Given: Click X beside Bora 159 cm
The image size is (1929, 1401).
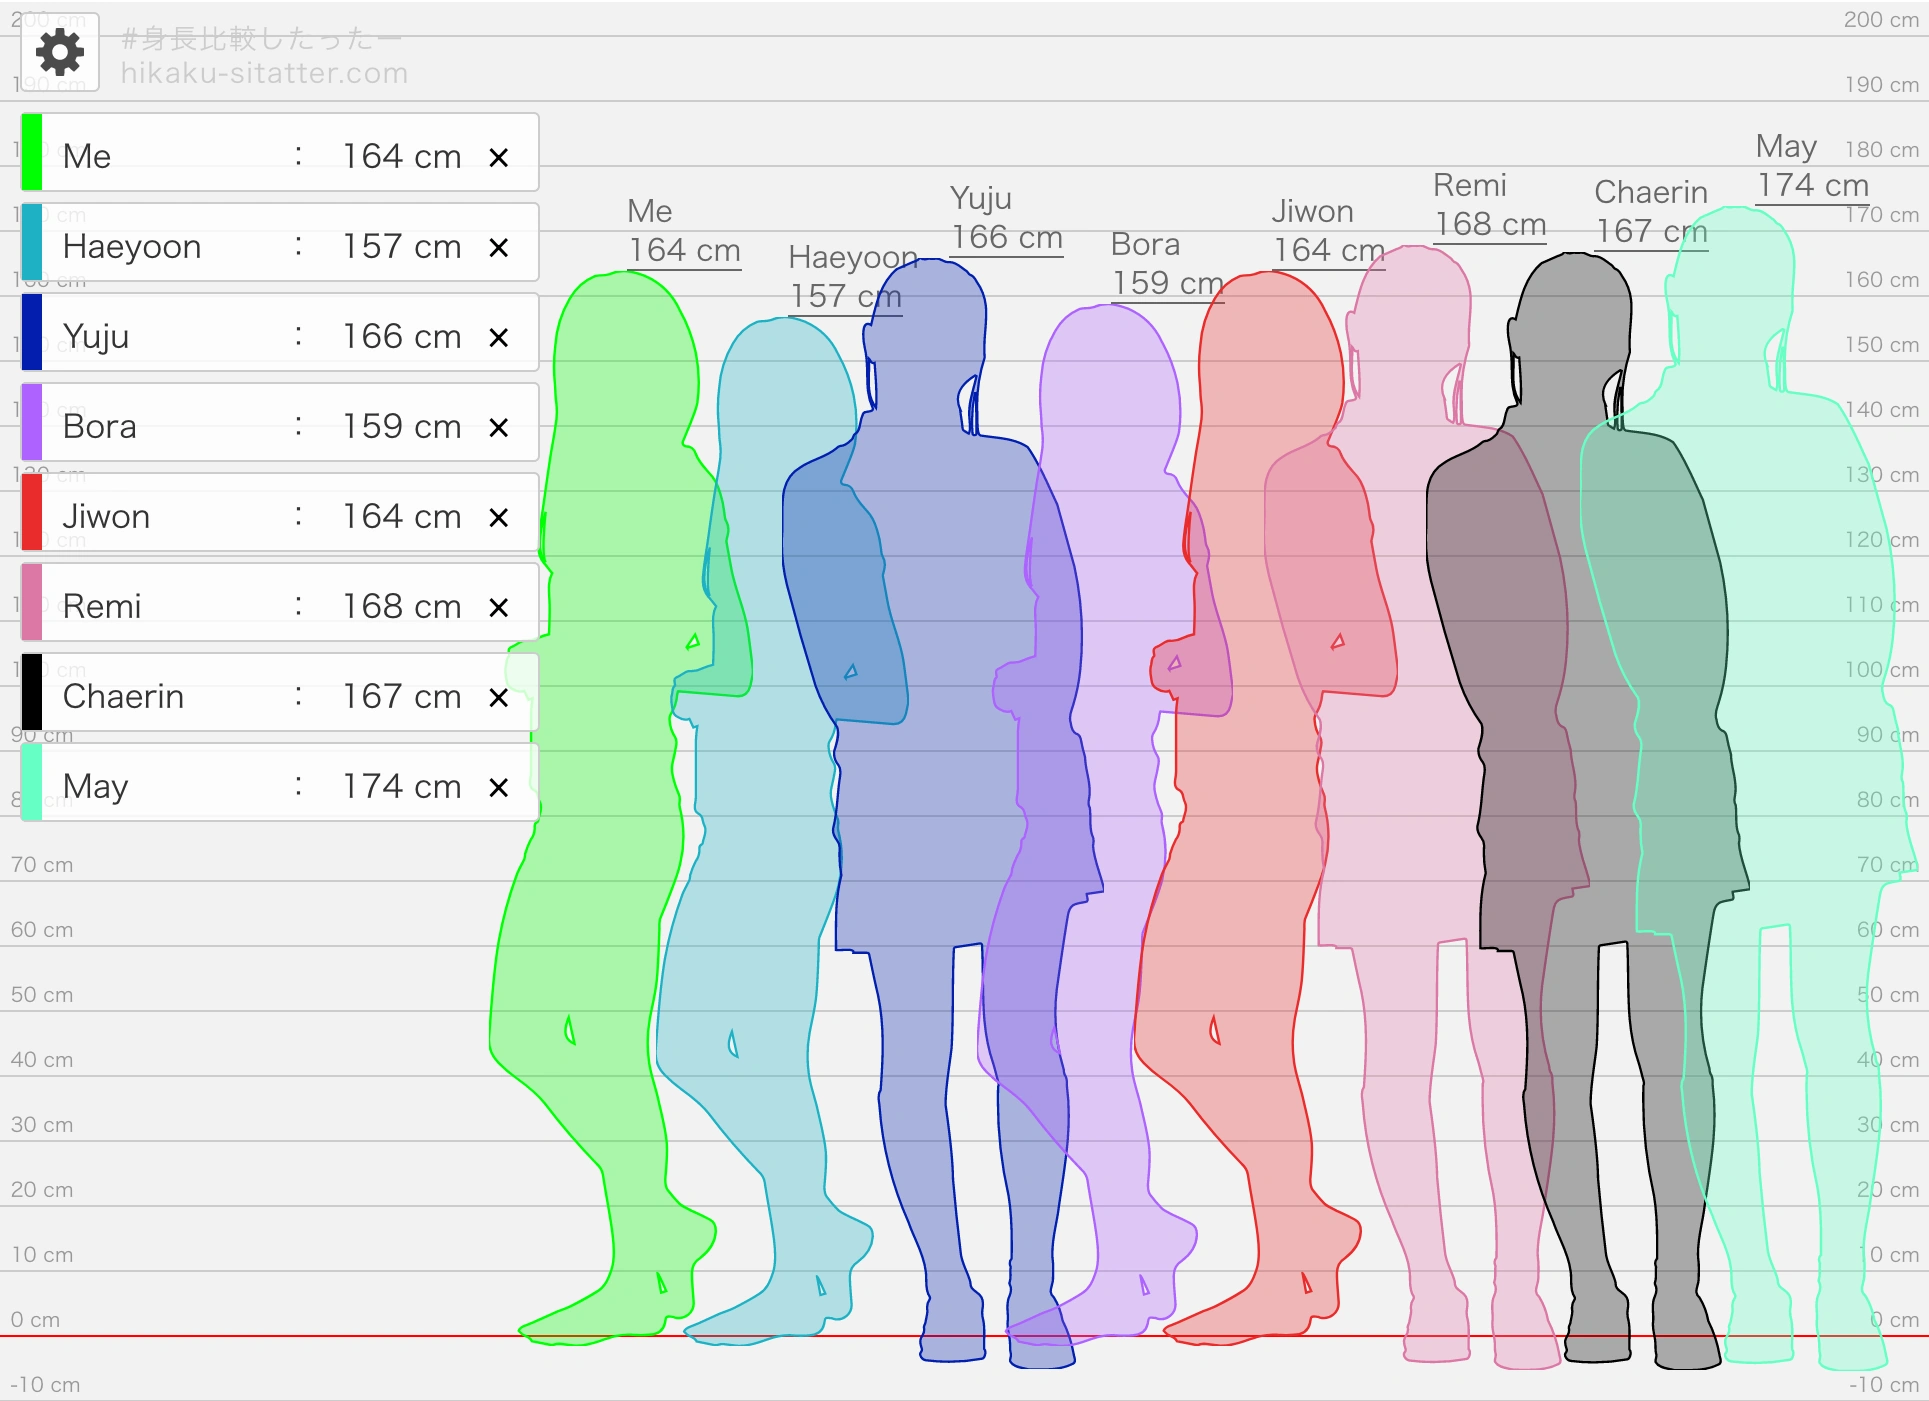Looking at the screenshot, I should [x=498, y=427].
